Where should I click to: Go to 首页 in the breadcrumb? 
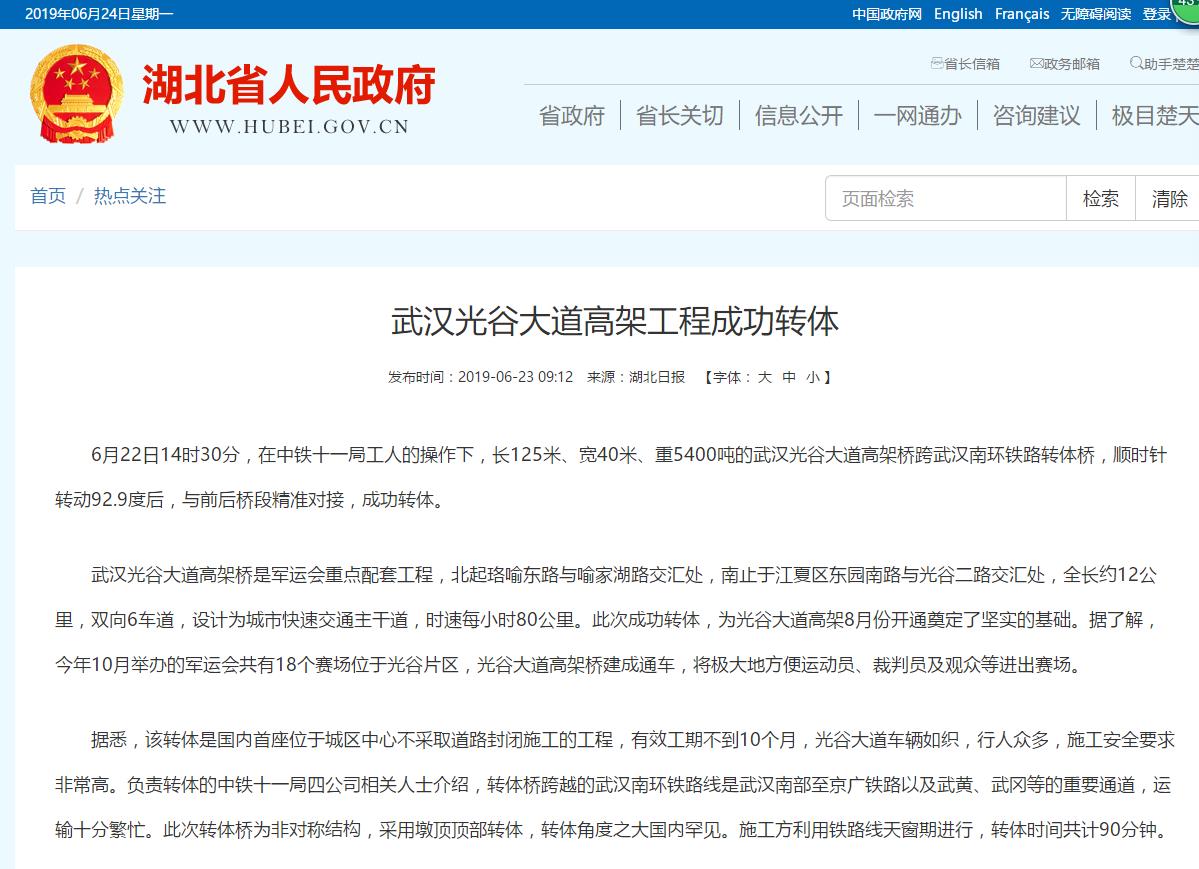(48, 196)
